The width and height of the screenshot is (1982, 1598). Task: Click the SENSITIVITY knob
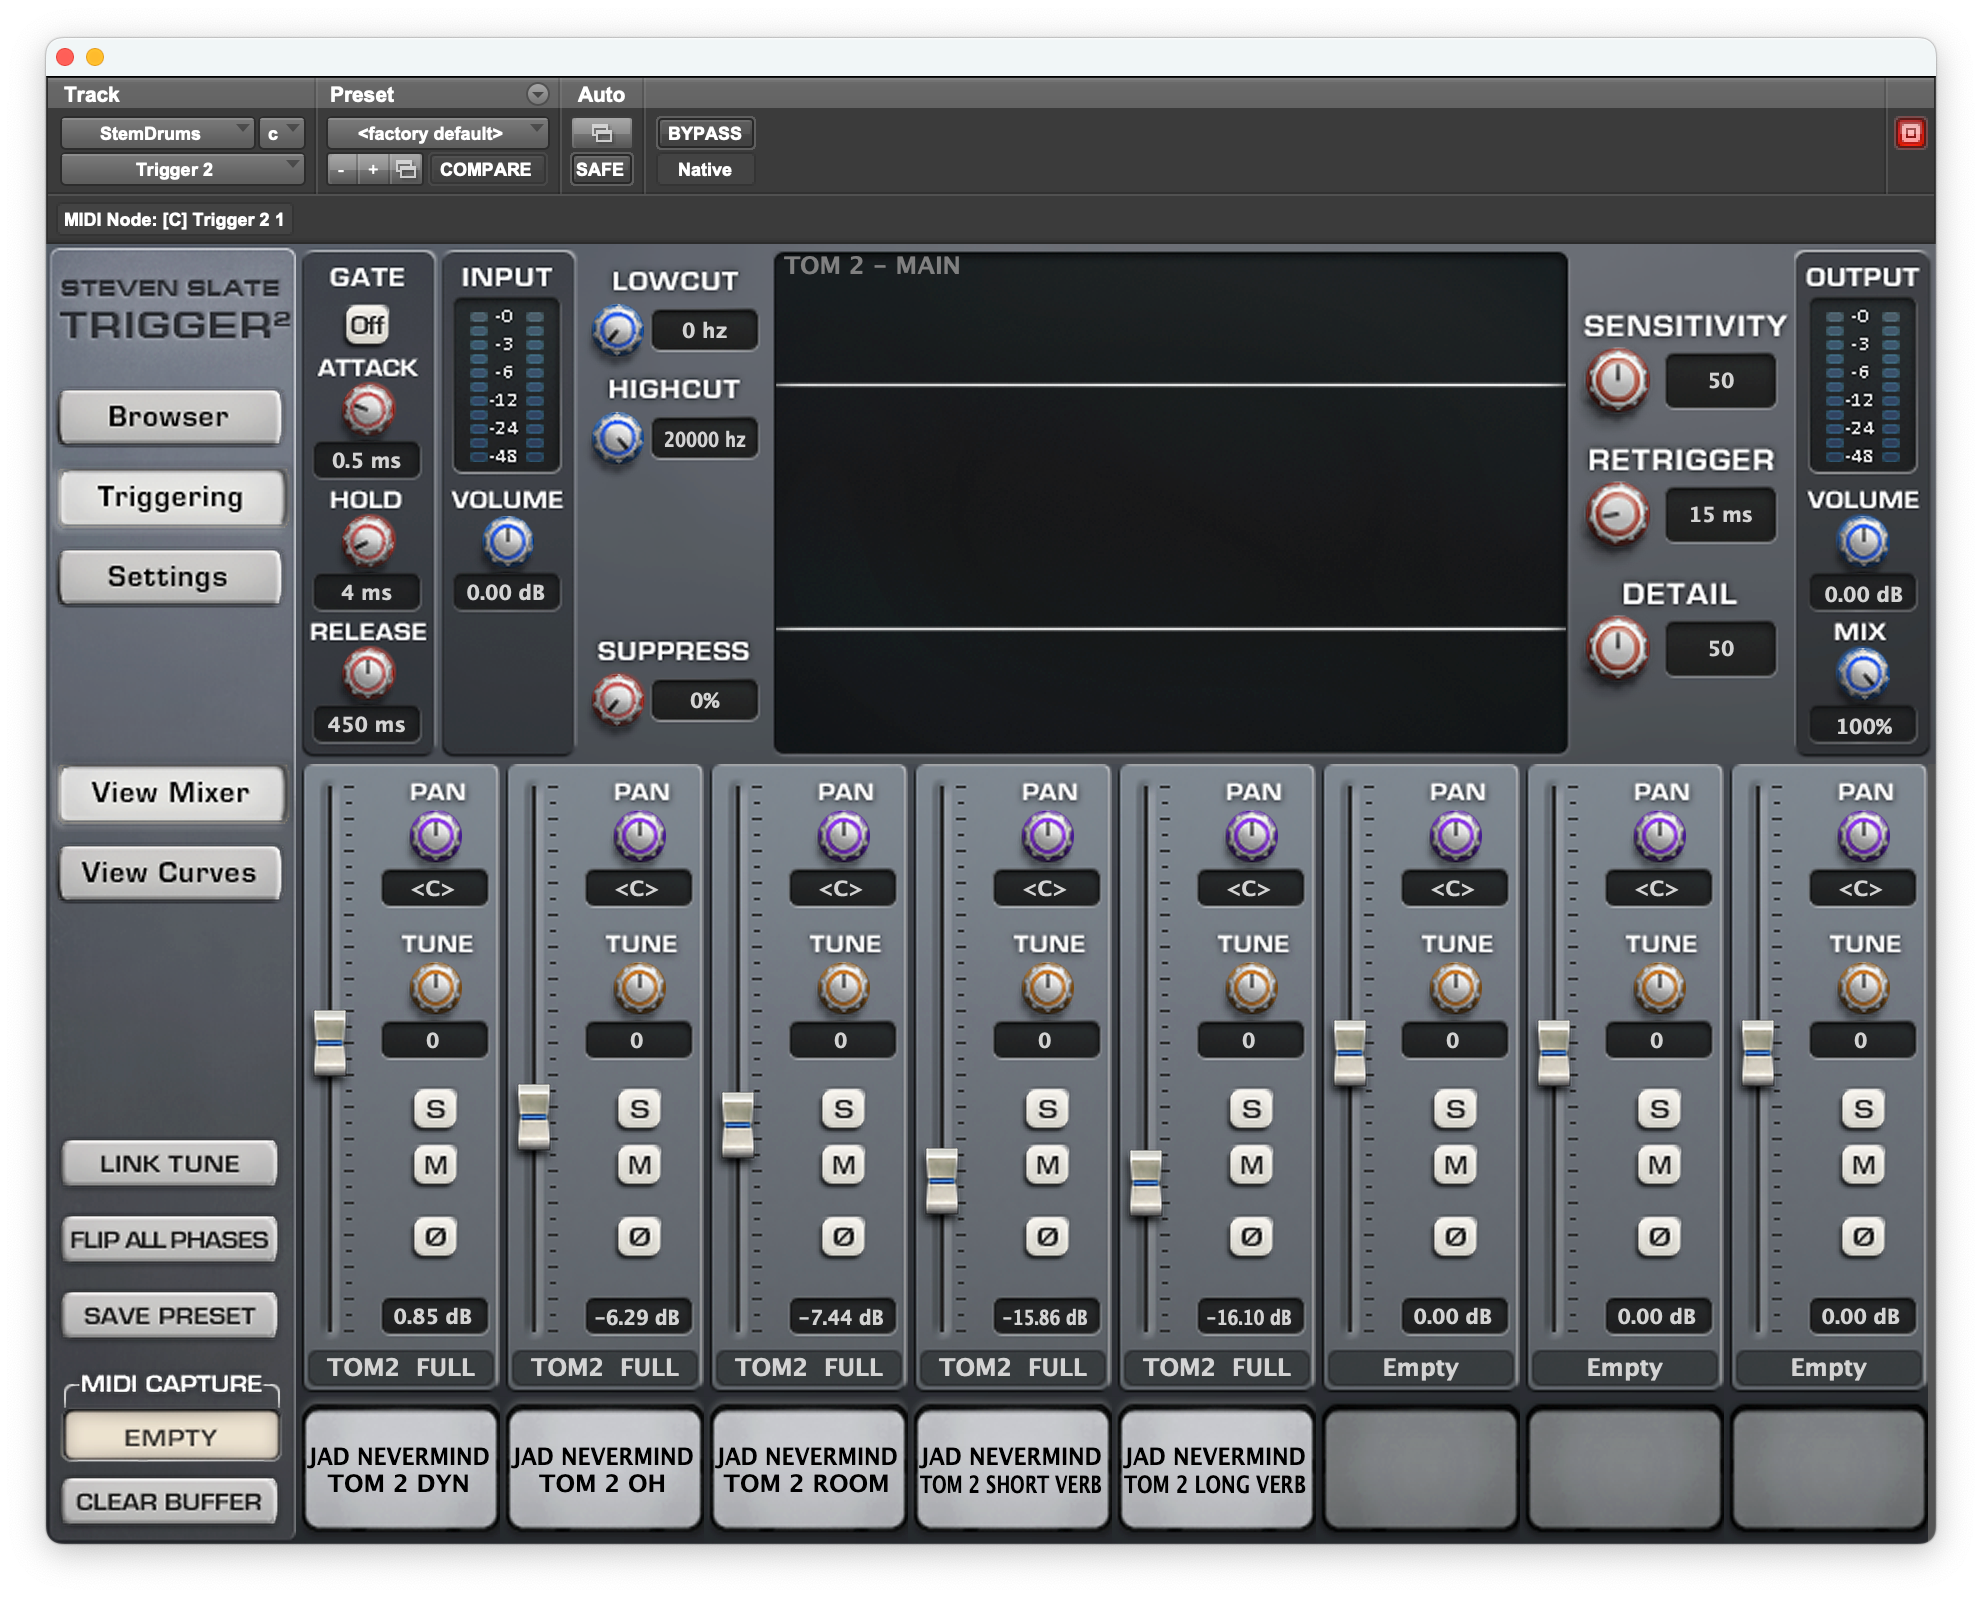click(x=1618, y=381)
